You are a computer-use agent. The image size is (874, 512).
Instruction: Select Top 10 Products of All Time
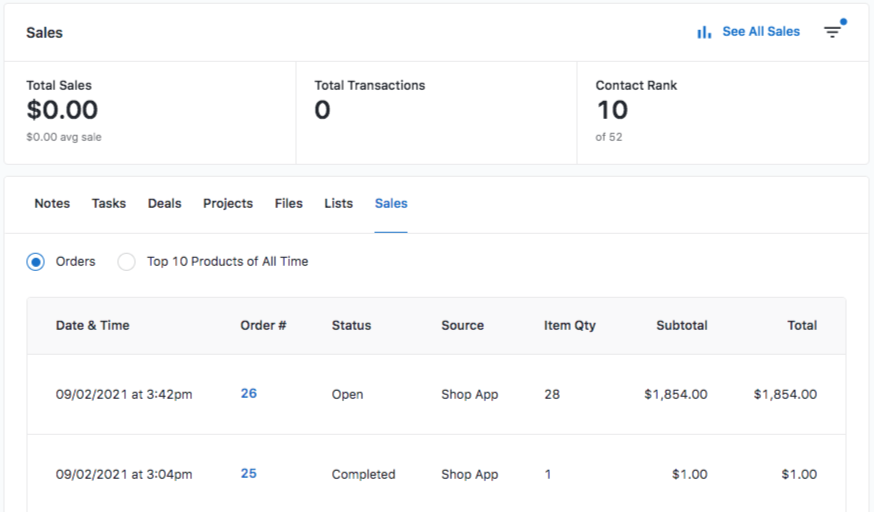tap(126, 262)
